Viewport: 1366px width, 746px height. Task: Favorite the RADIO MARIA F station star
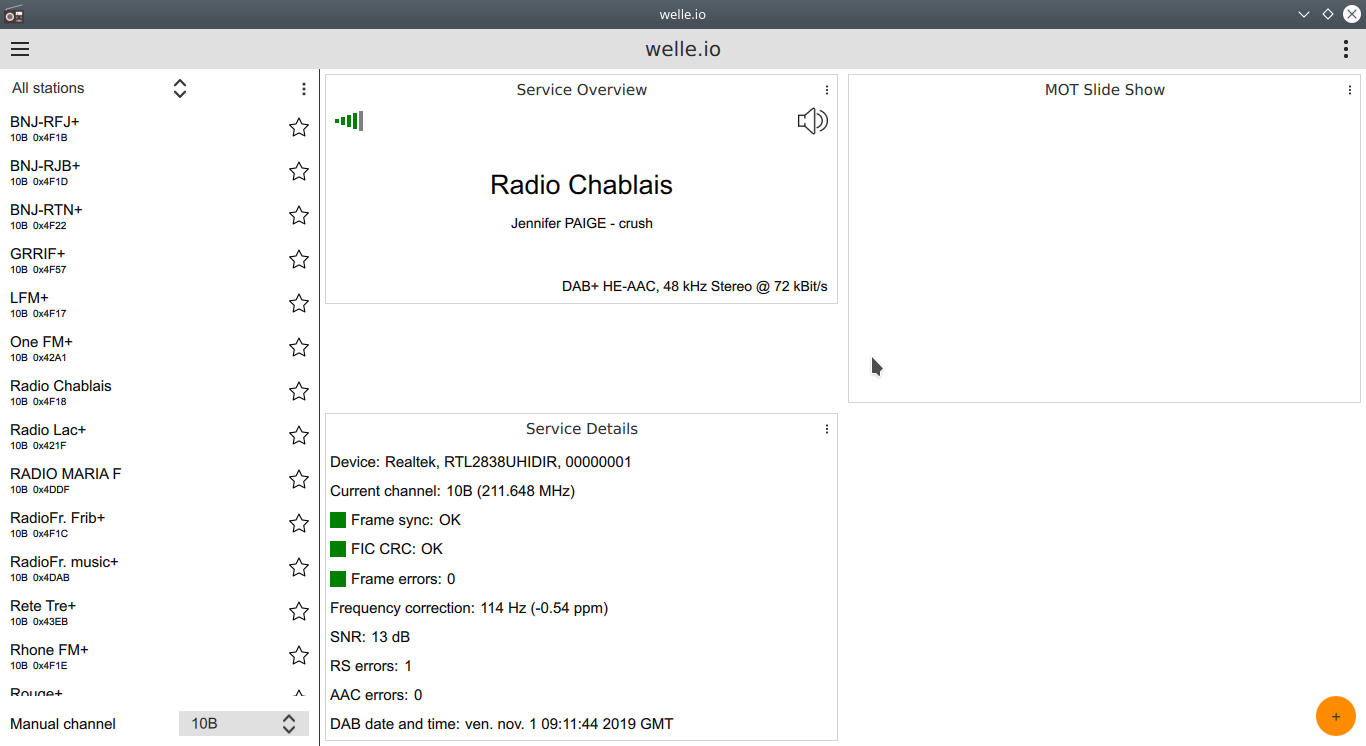click(x=299, y=479)
